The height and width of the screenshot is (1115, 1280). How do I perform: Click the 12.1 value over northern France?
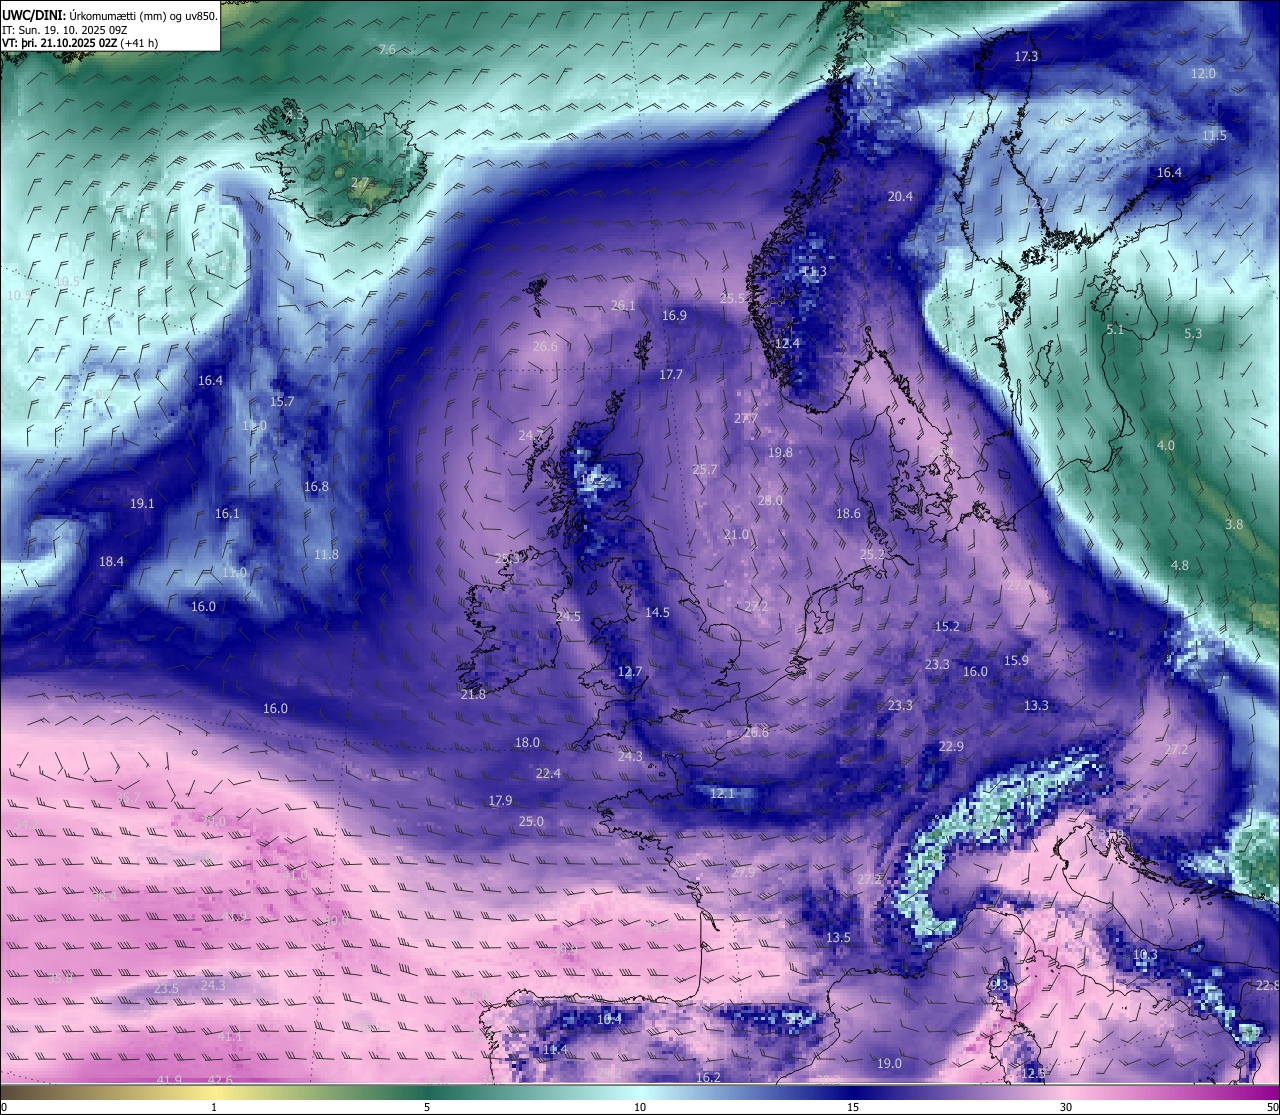point(722,793)
